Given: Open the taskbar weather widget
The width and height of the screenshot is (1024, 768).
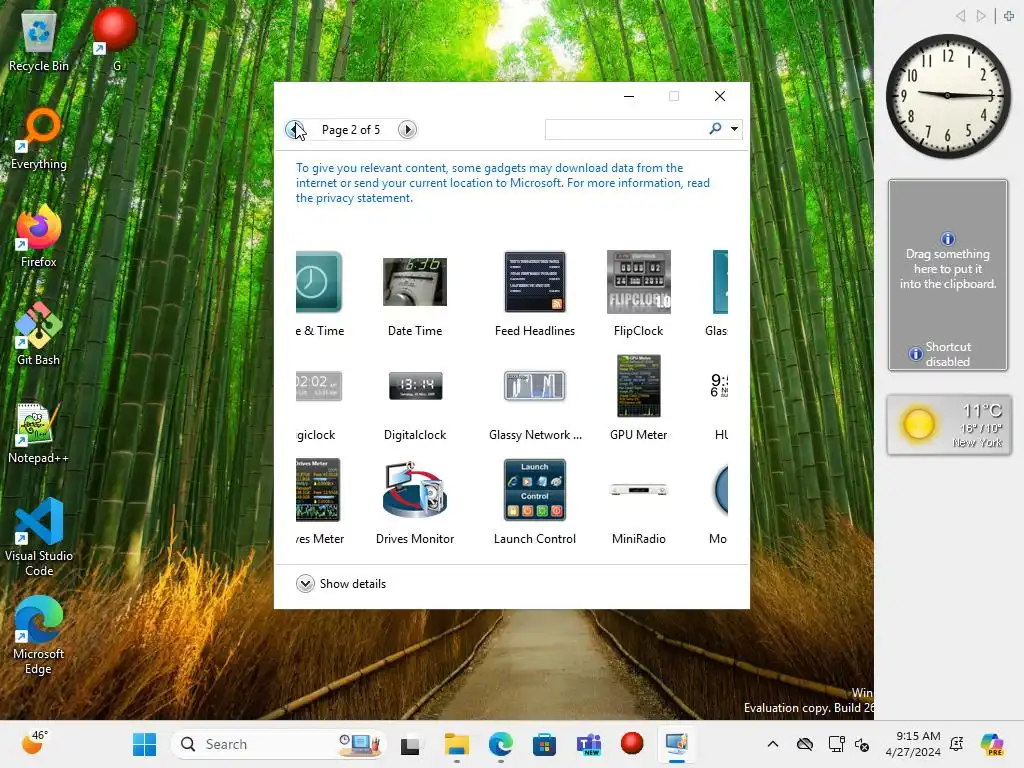Looking at the screenshot, I should 34,744.
